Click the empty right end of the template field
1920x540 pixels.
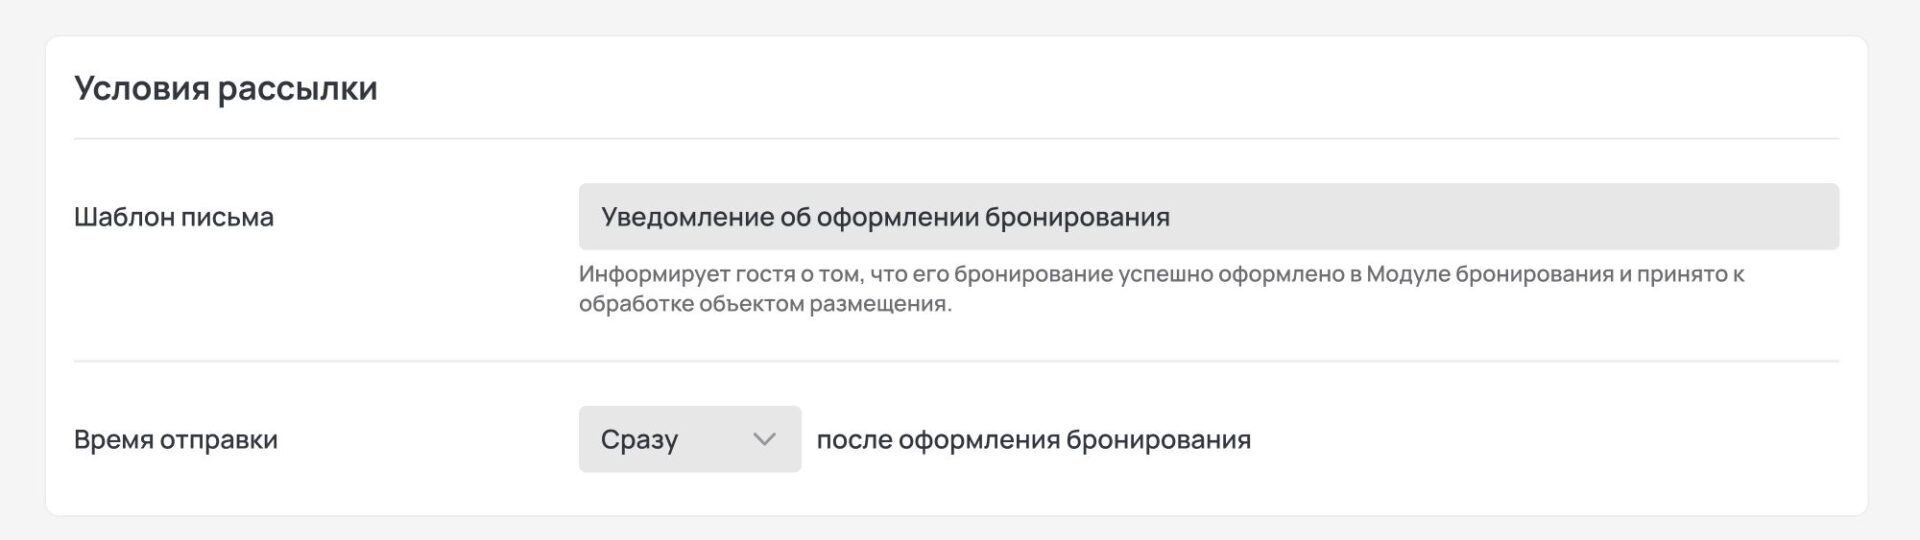coord(1700,217)
